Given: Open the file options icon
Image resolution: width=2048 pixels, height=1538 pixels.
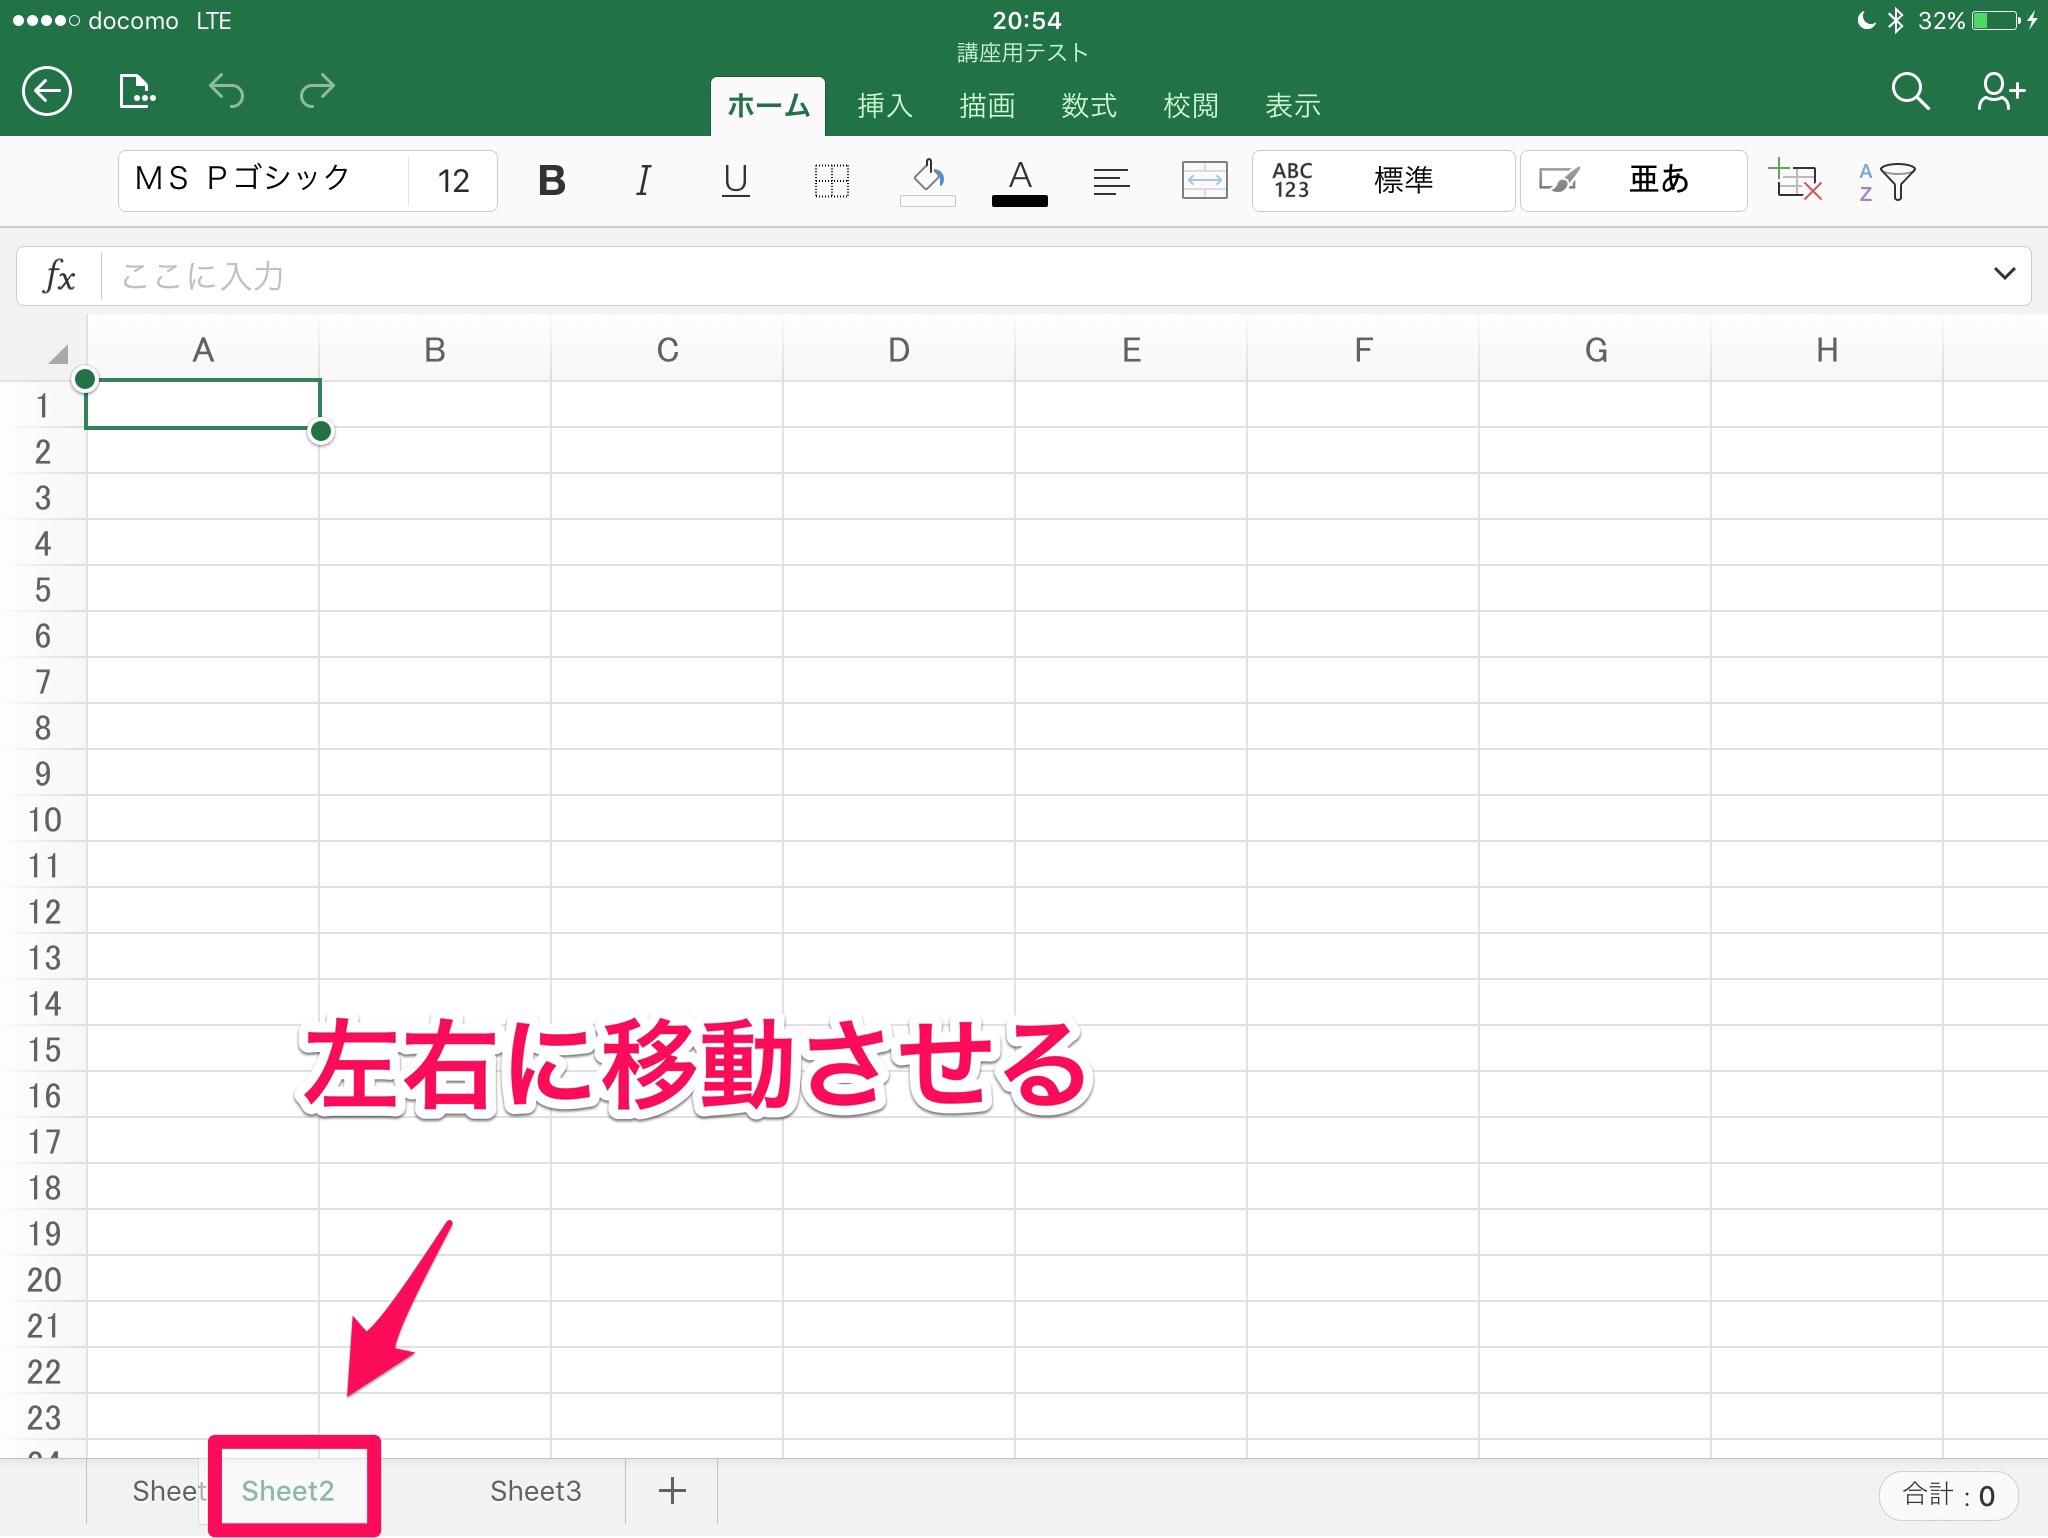Looking at the screenshot, I should (x=136, y=92).
